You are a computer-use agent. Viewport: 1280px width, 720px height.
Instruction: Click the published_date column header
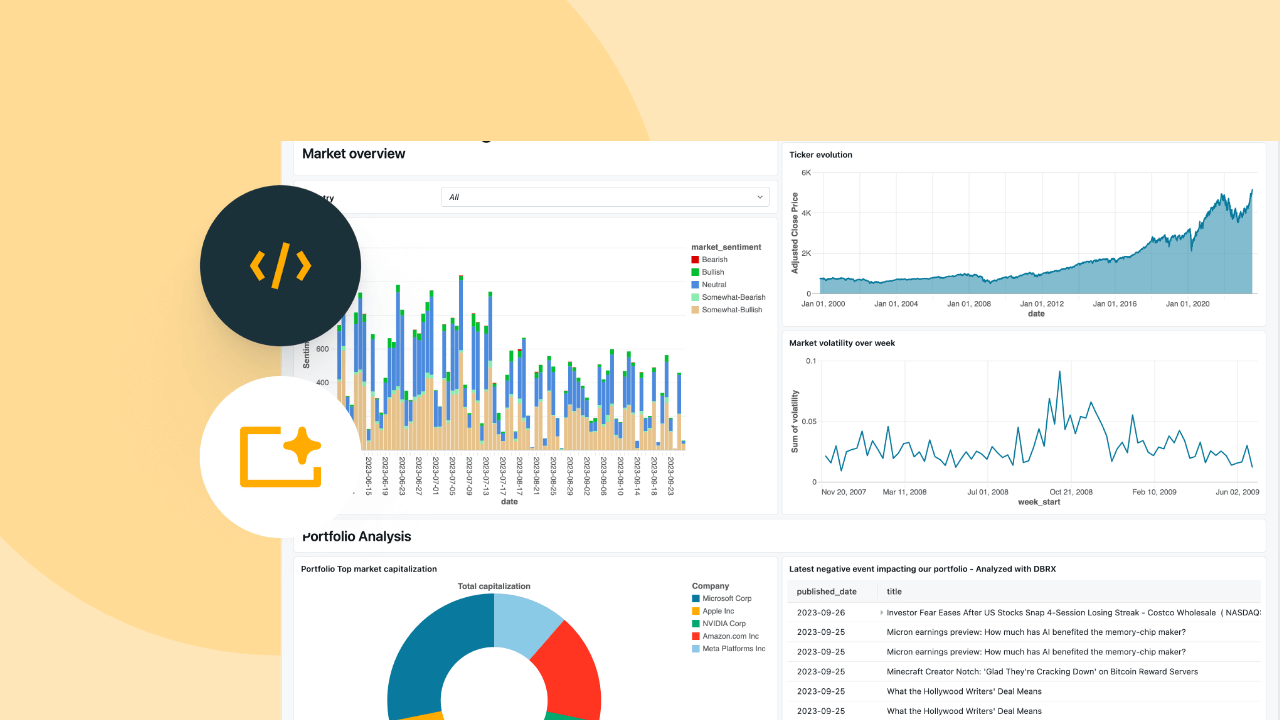pos(826,591)
